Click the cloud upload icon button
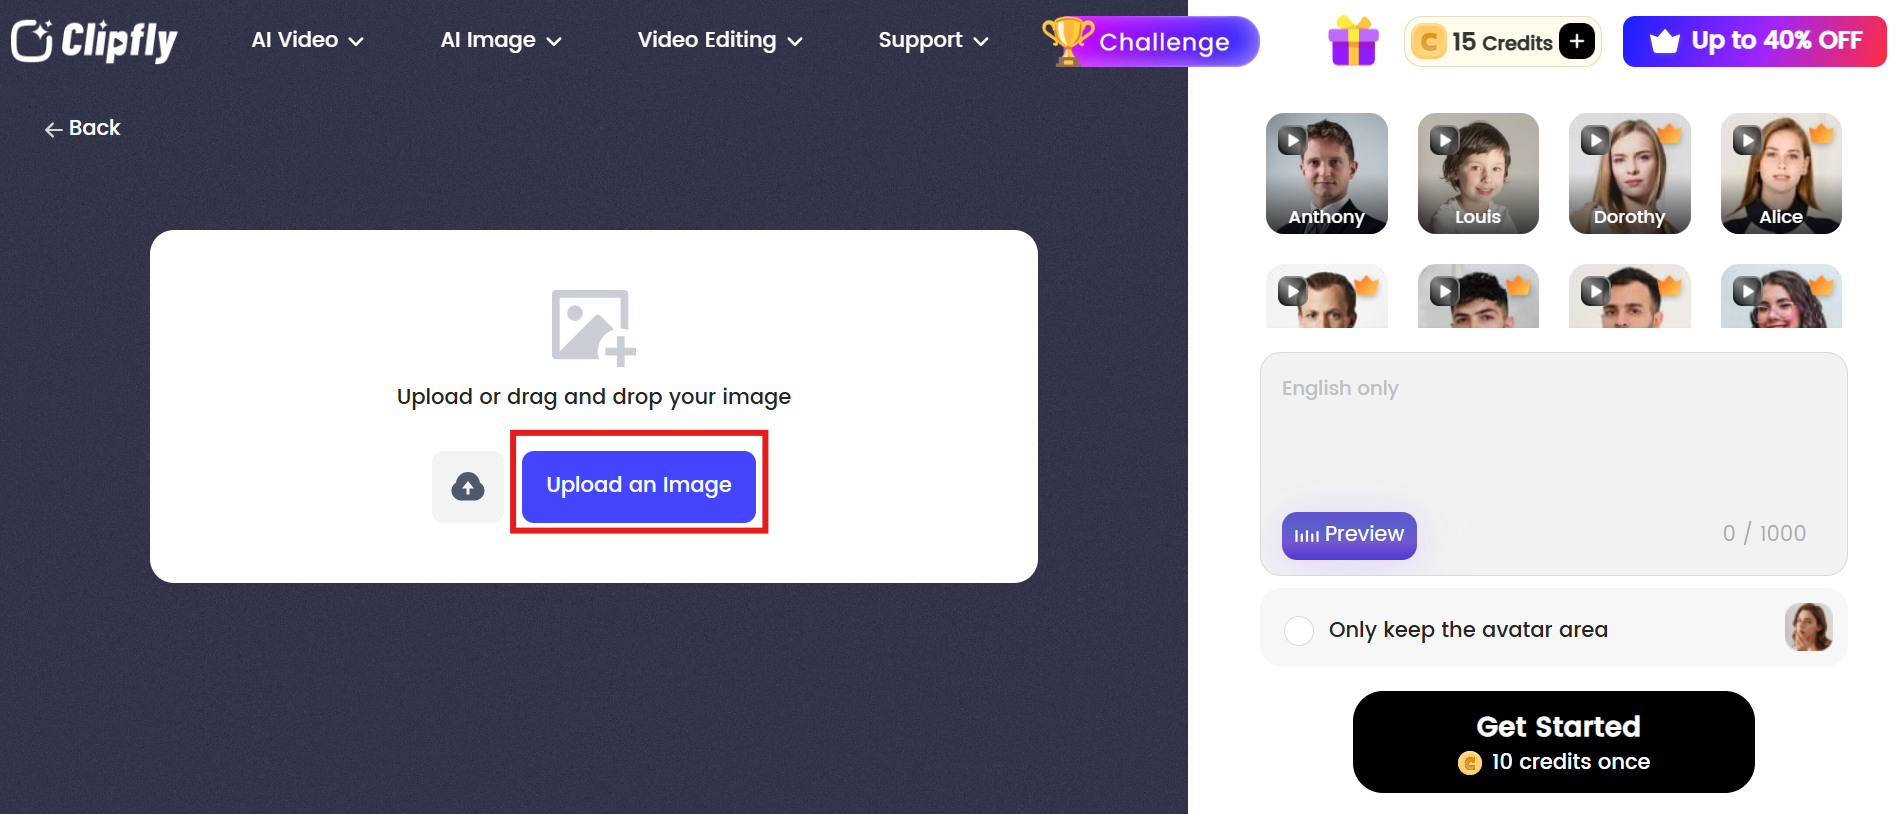The image size is (1898, 814). 468,487
